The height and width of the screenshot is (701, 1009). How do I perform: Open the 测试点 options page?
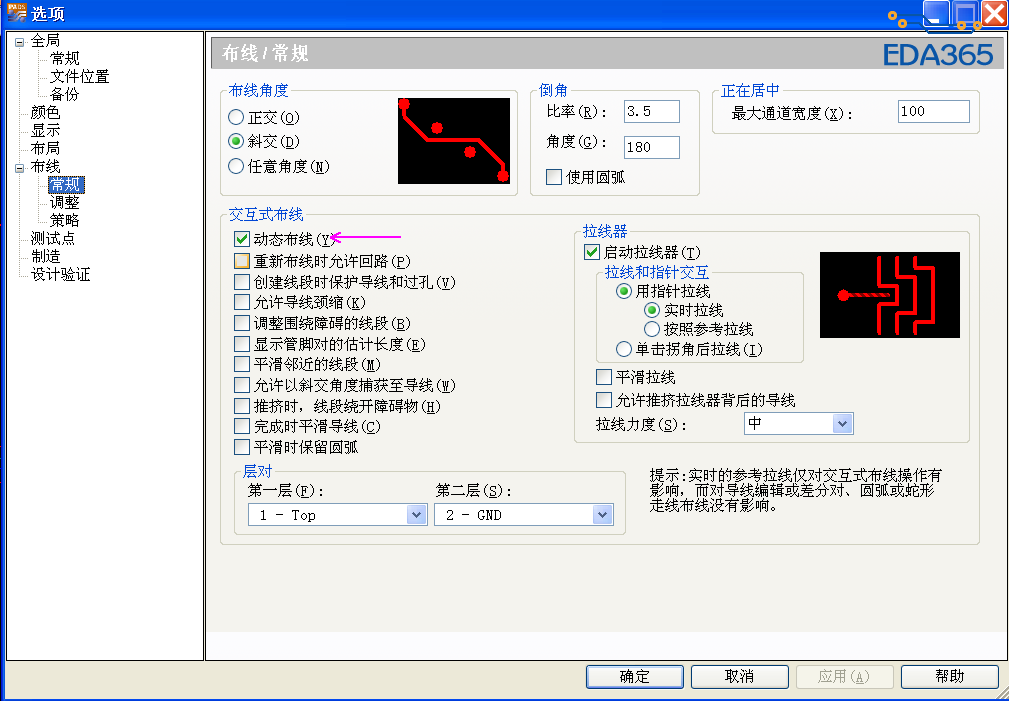52,239
